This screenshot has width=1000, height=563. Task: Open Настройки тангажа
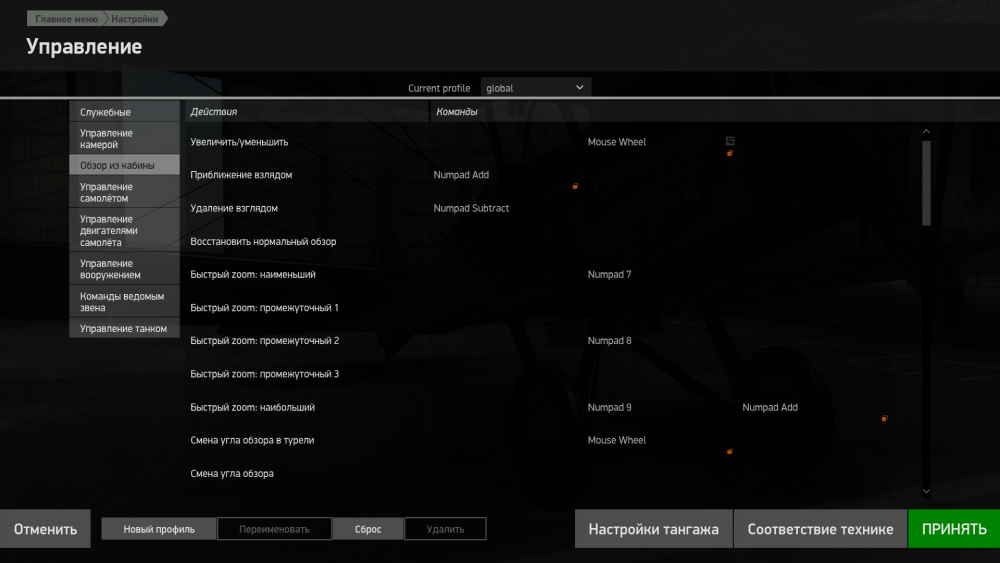tap(654, 529)
